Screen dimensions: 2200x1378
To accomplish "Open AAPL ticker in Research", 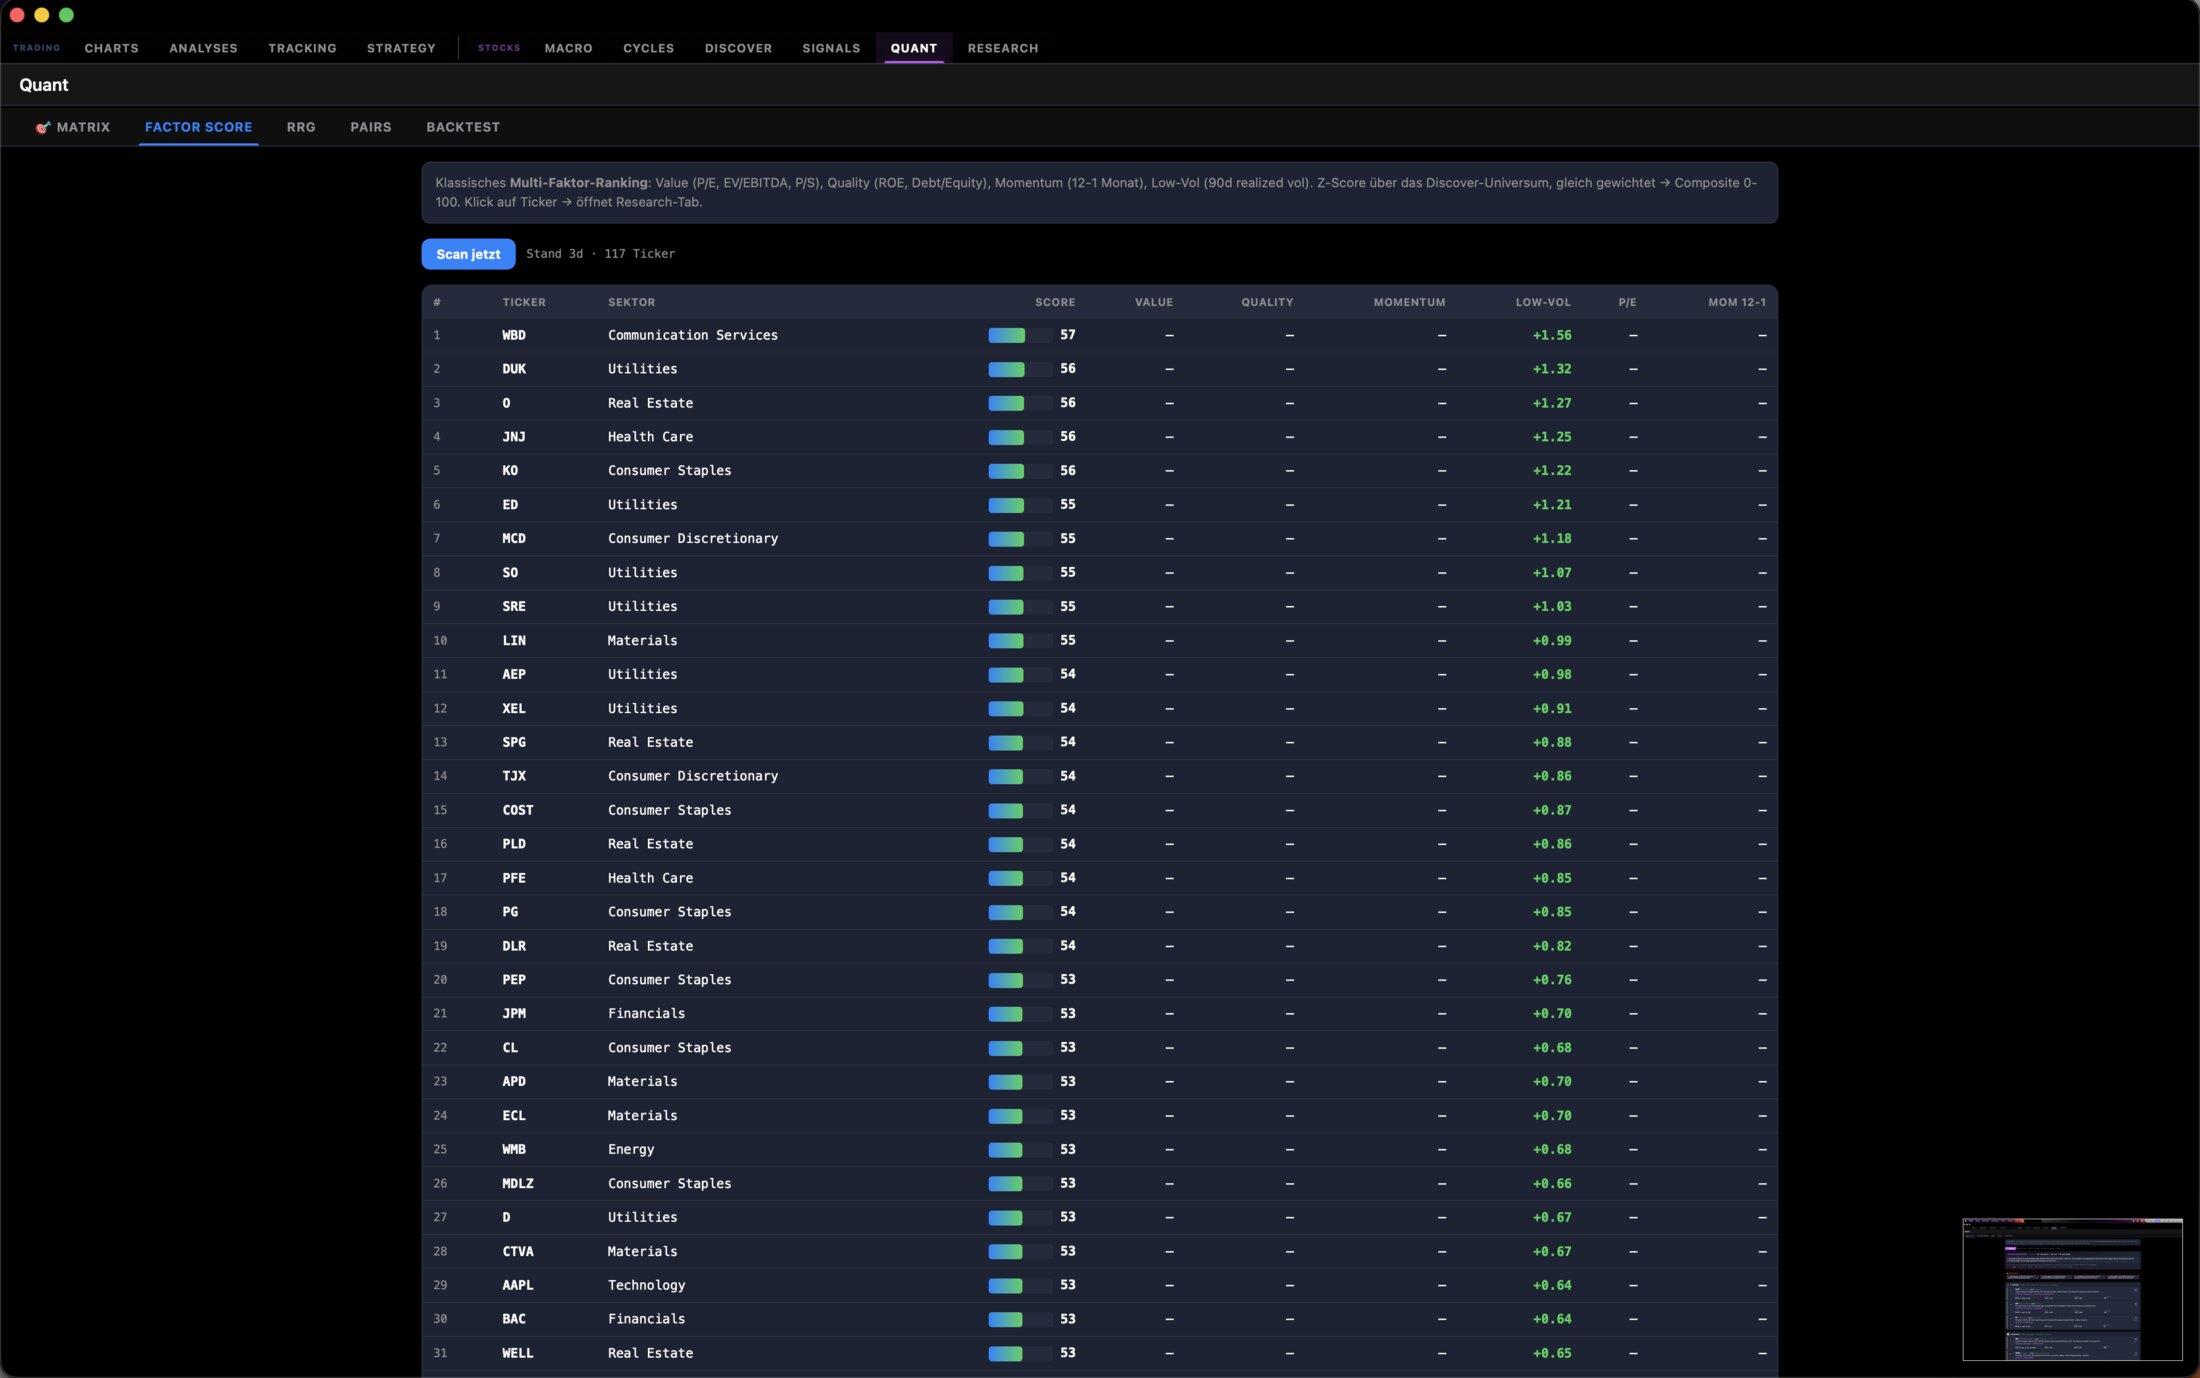I will click(518, 1285).
